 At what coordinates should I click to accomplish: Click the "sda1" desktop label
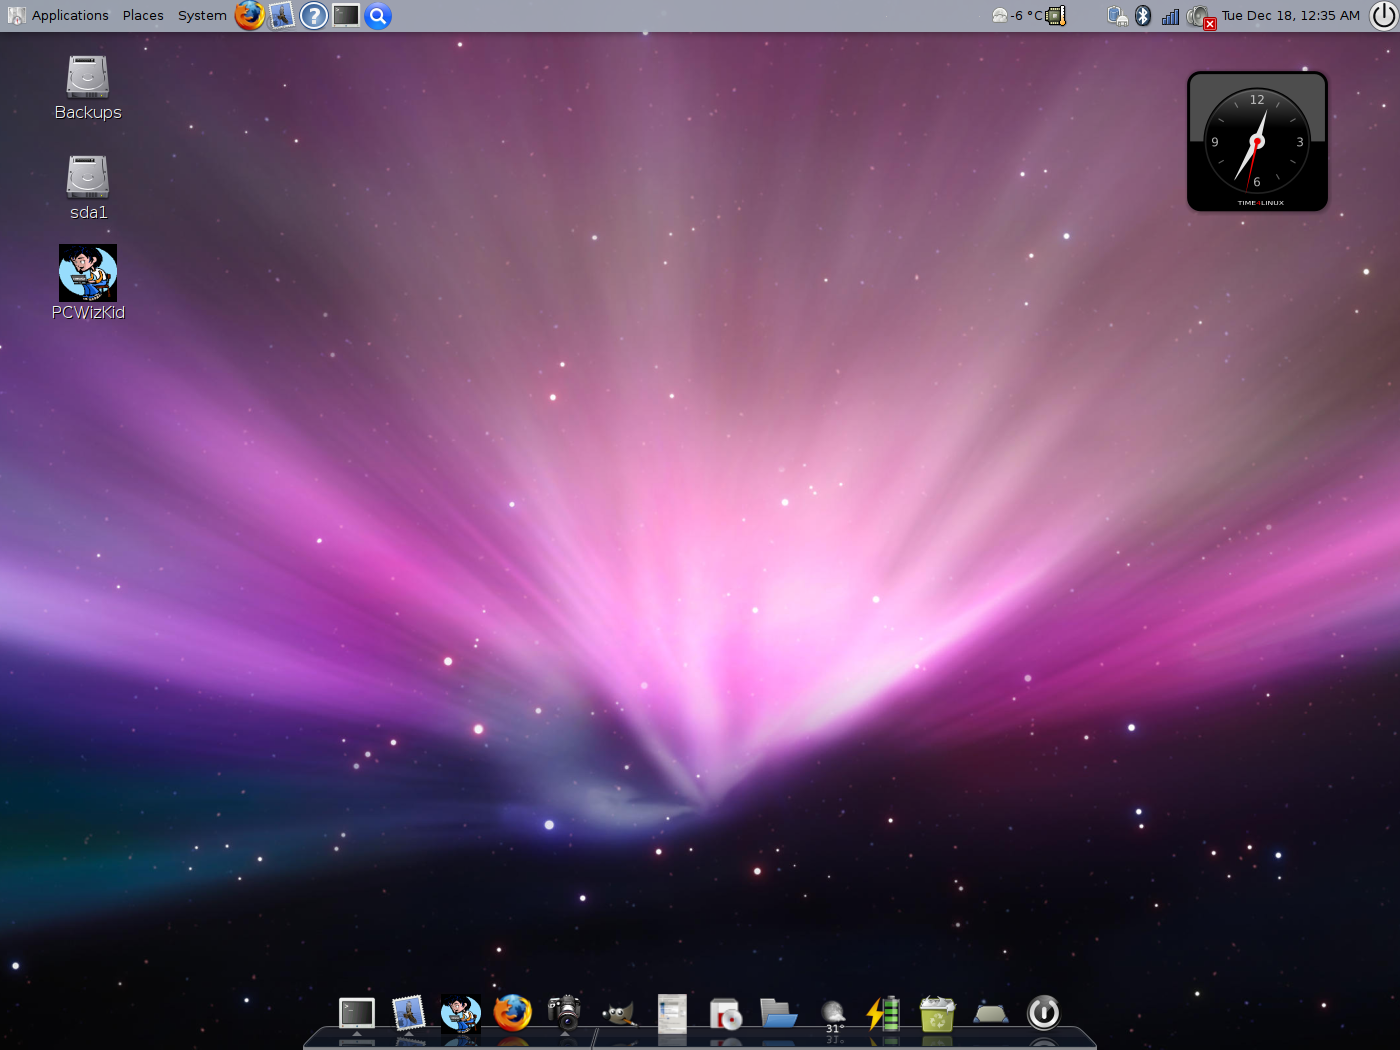(88, 213)
